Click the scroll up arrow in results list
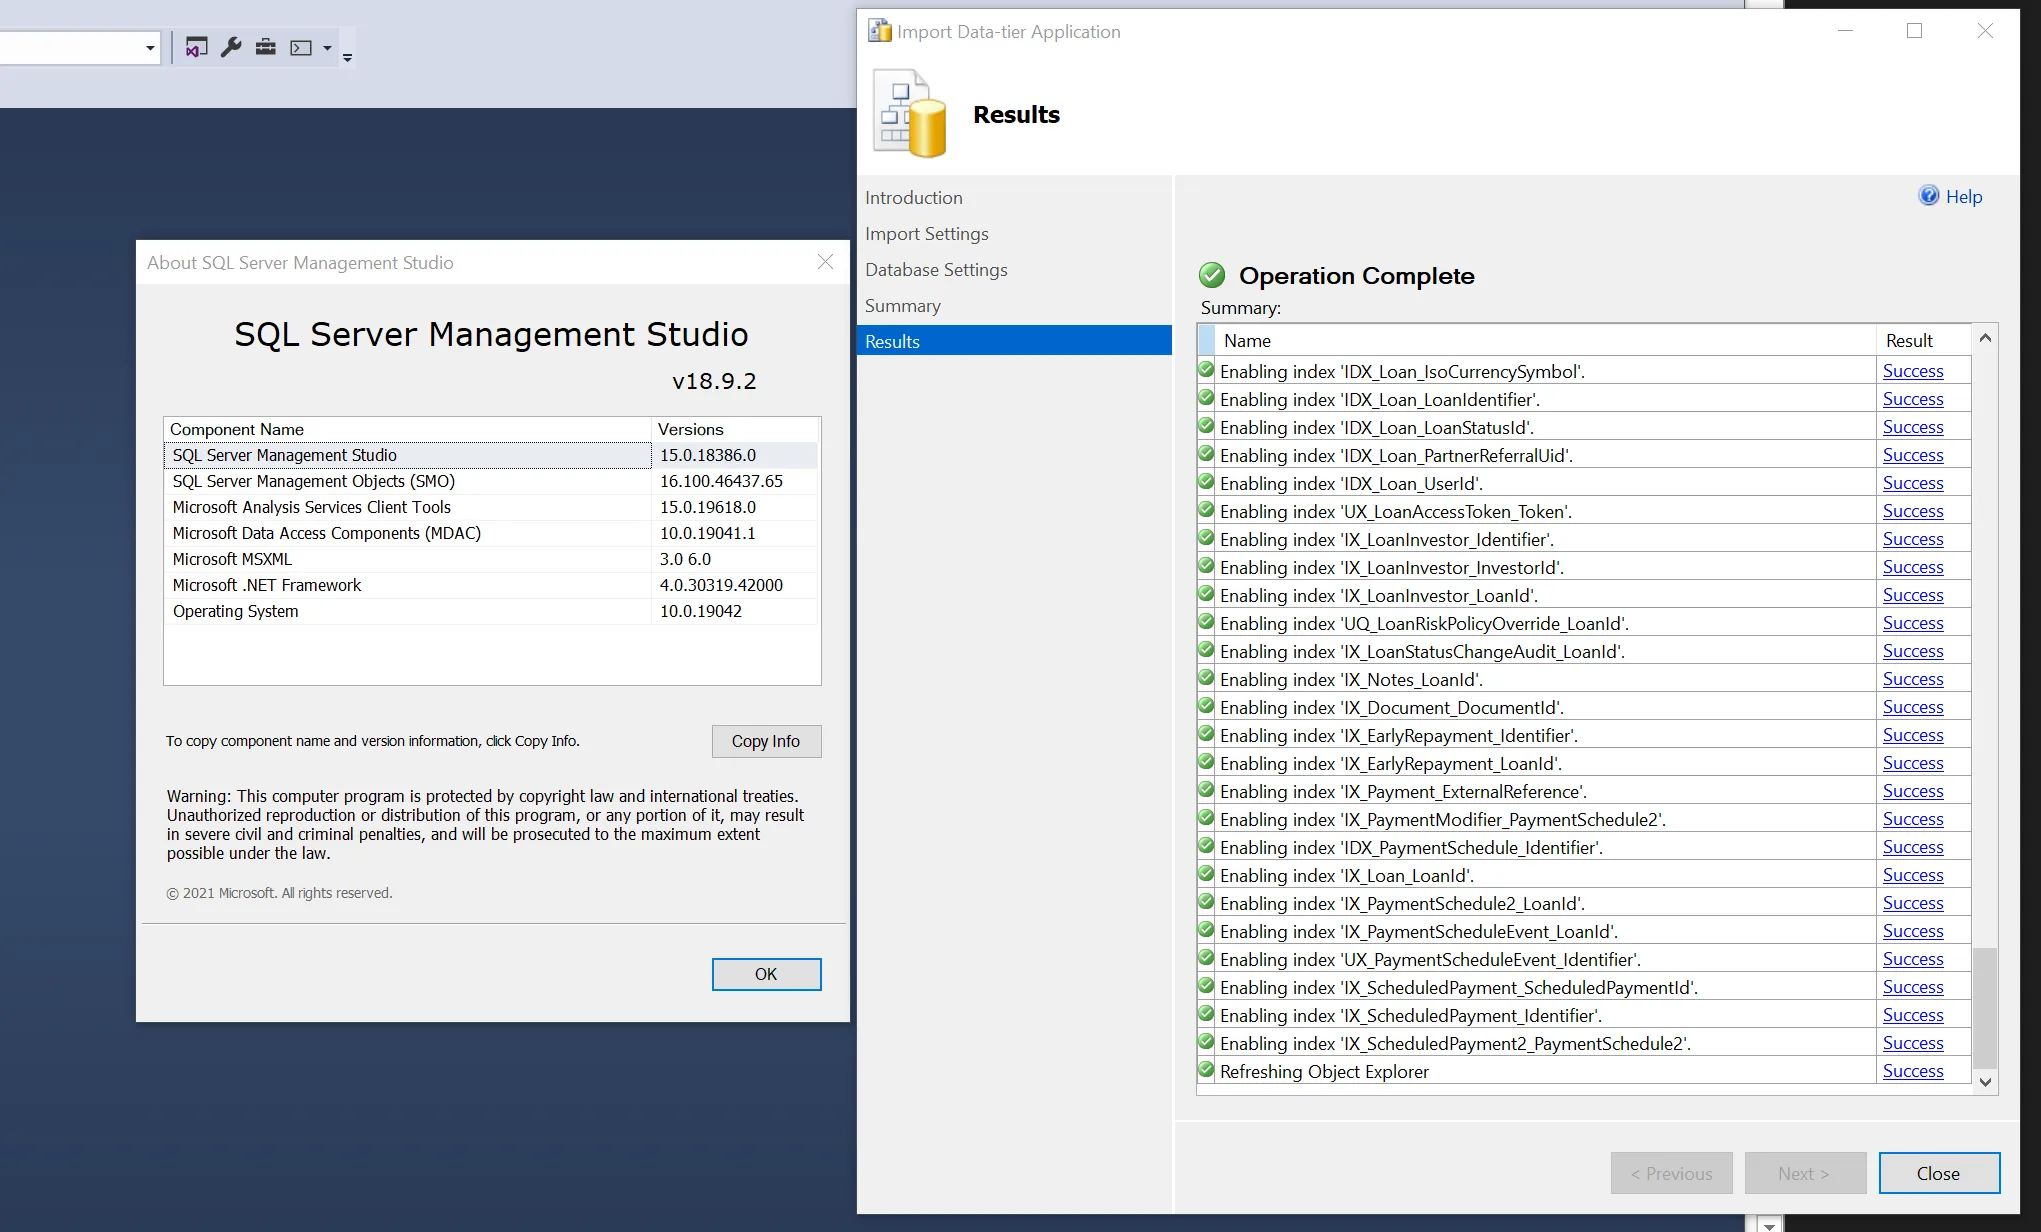The image size is (2041, 1232). pyautogui.click(x=1985, y=339)
